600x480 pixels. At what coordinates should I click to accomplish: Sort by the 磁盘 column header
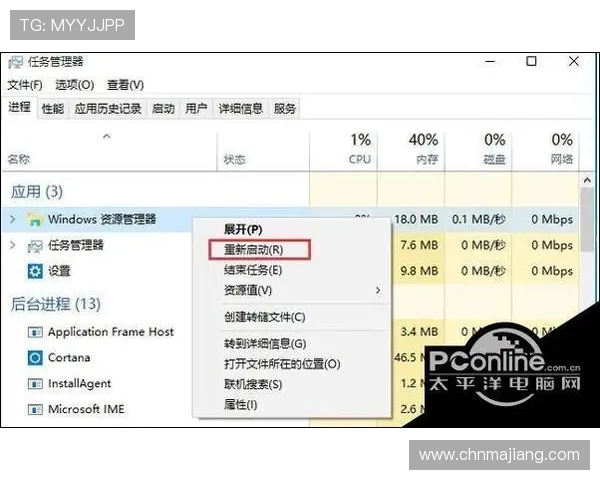(x=494, y=159)
